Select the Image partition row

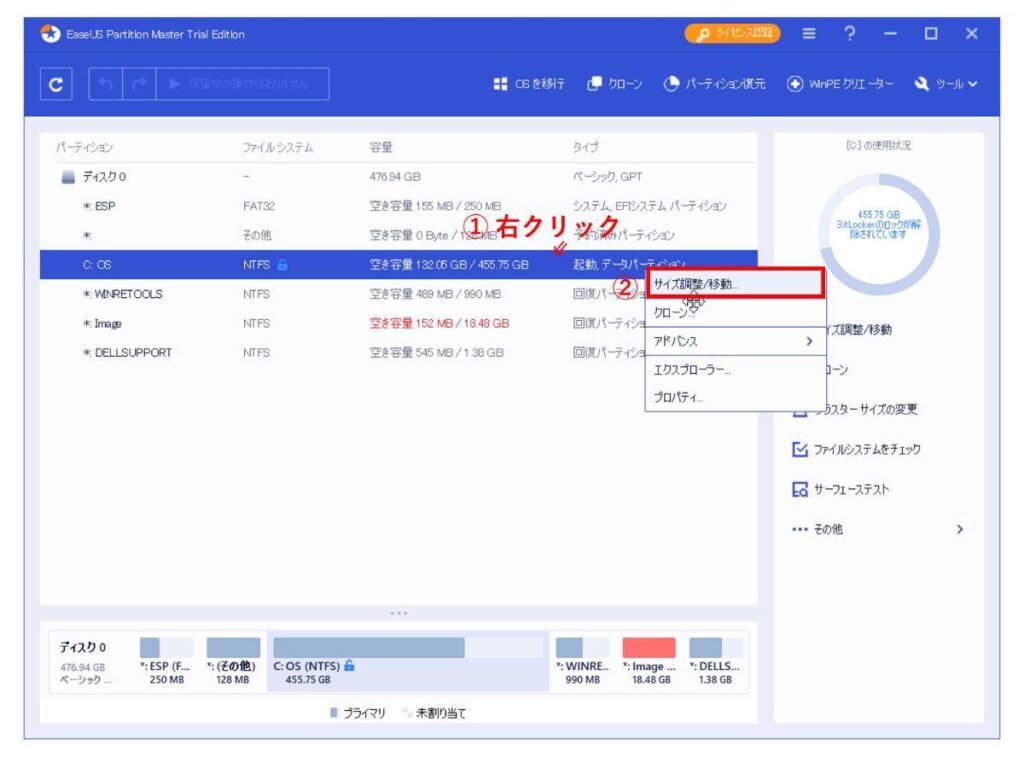click(x=398, y=323)
